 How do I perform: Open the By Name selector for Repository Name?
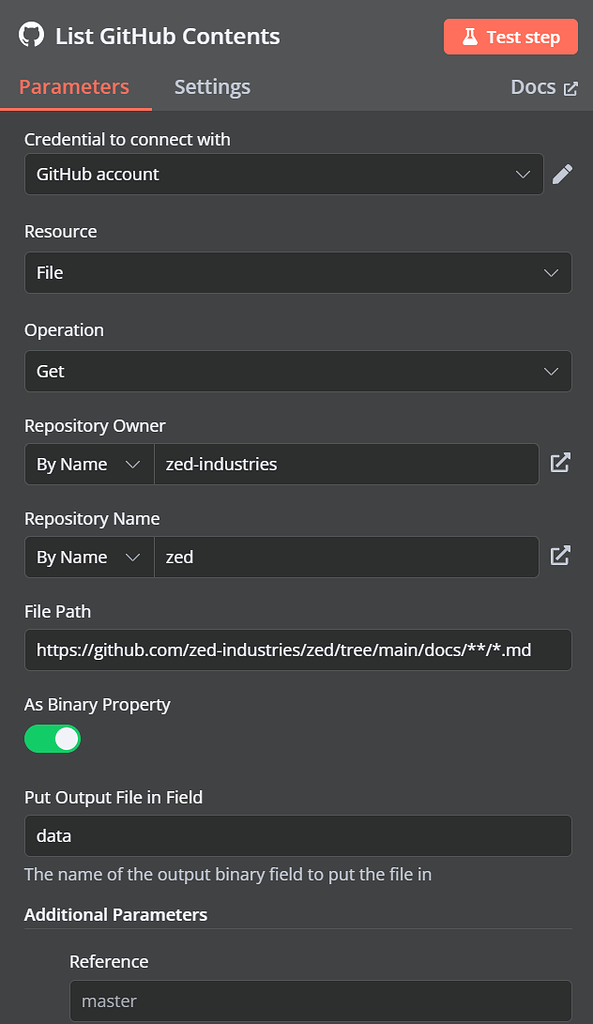88,557
